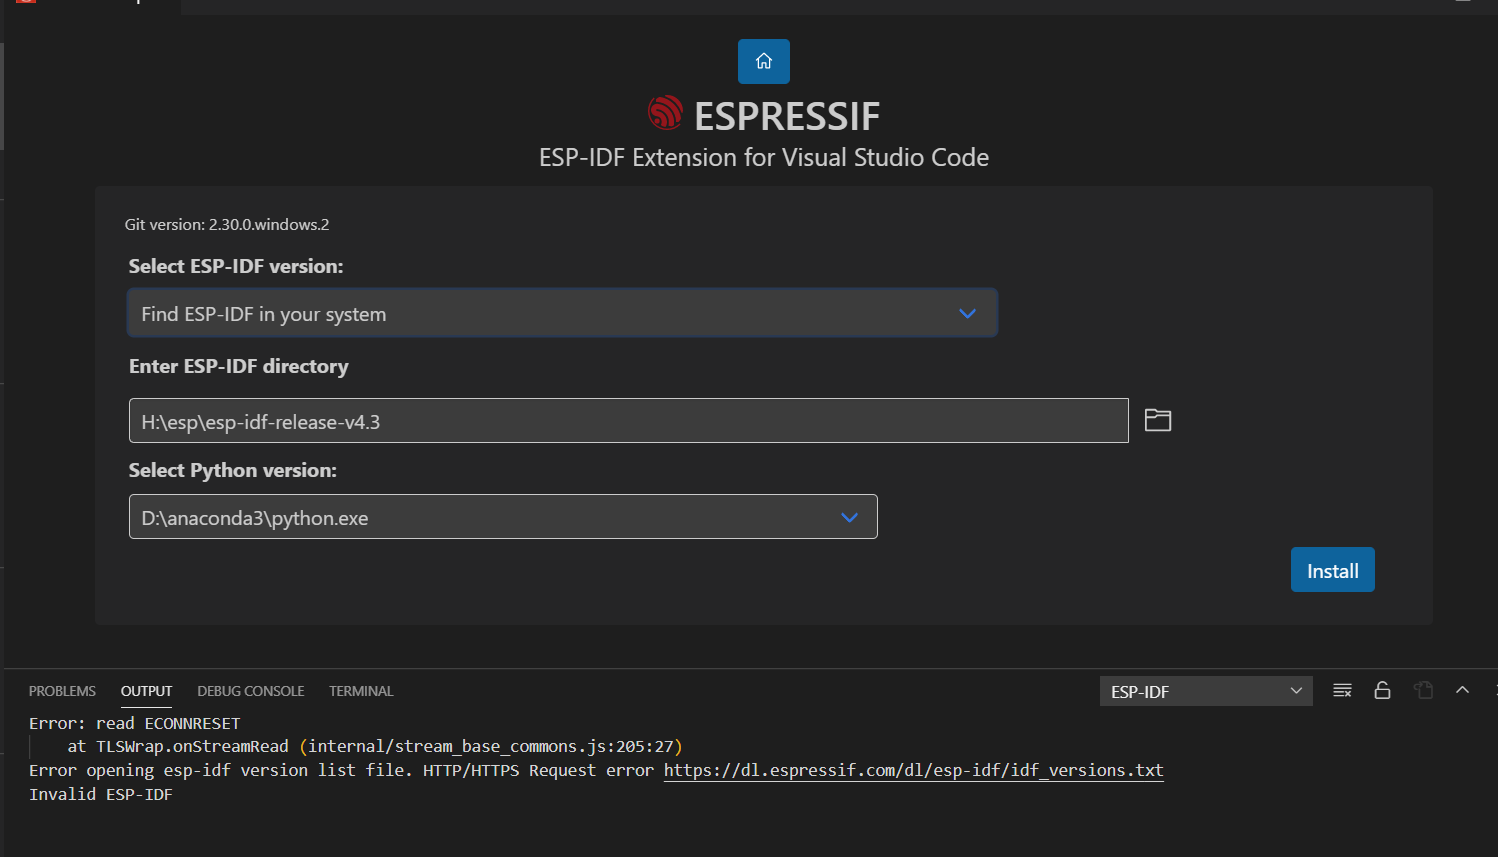Clear the Output panel using the clear icon
The image size is (1498, 857).
coord(1342,690)
